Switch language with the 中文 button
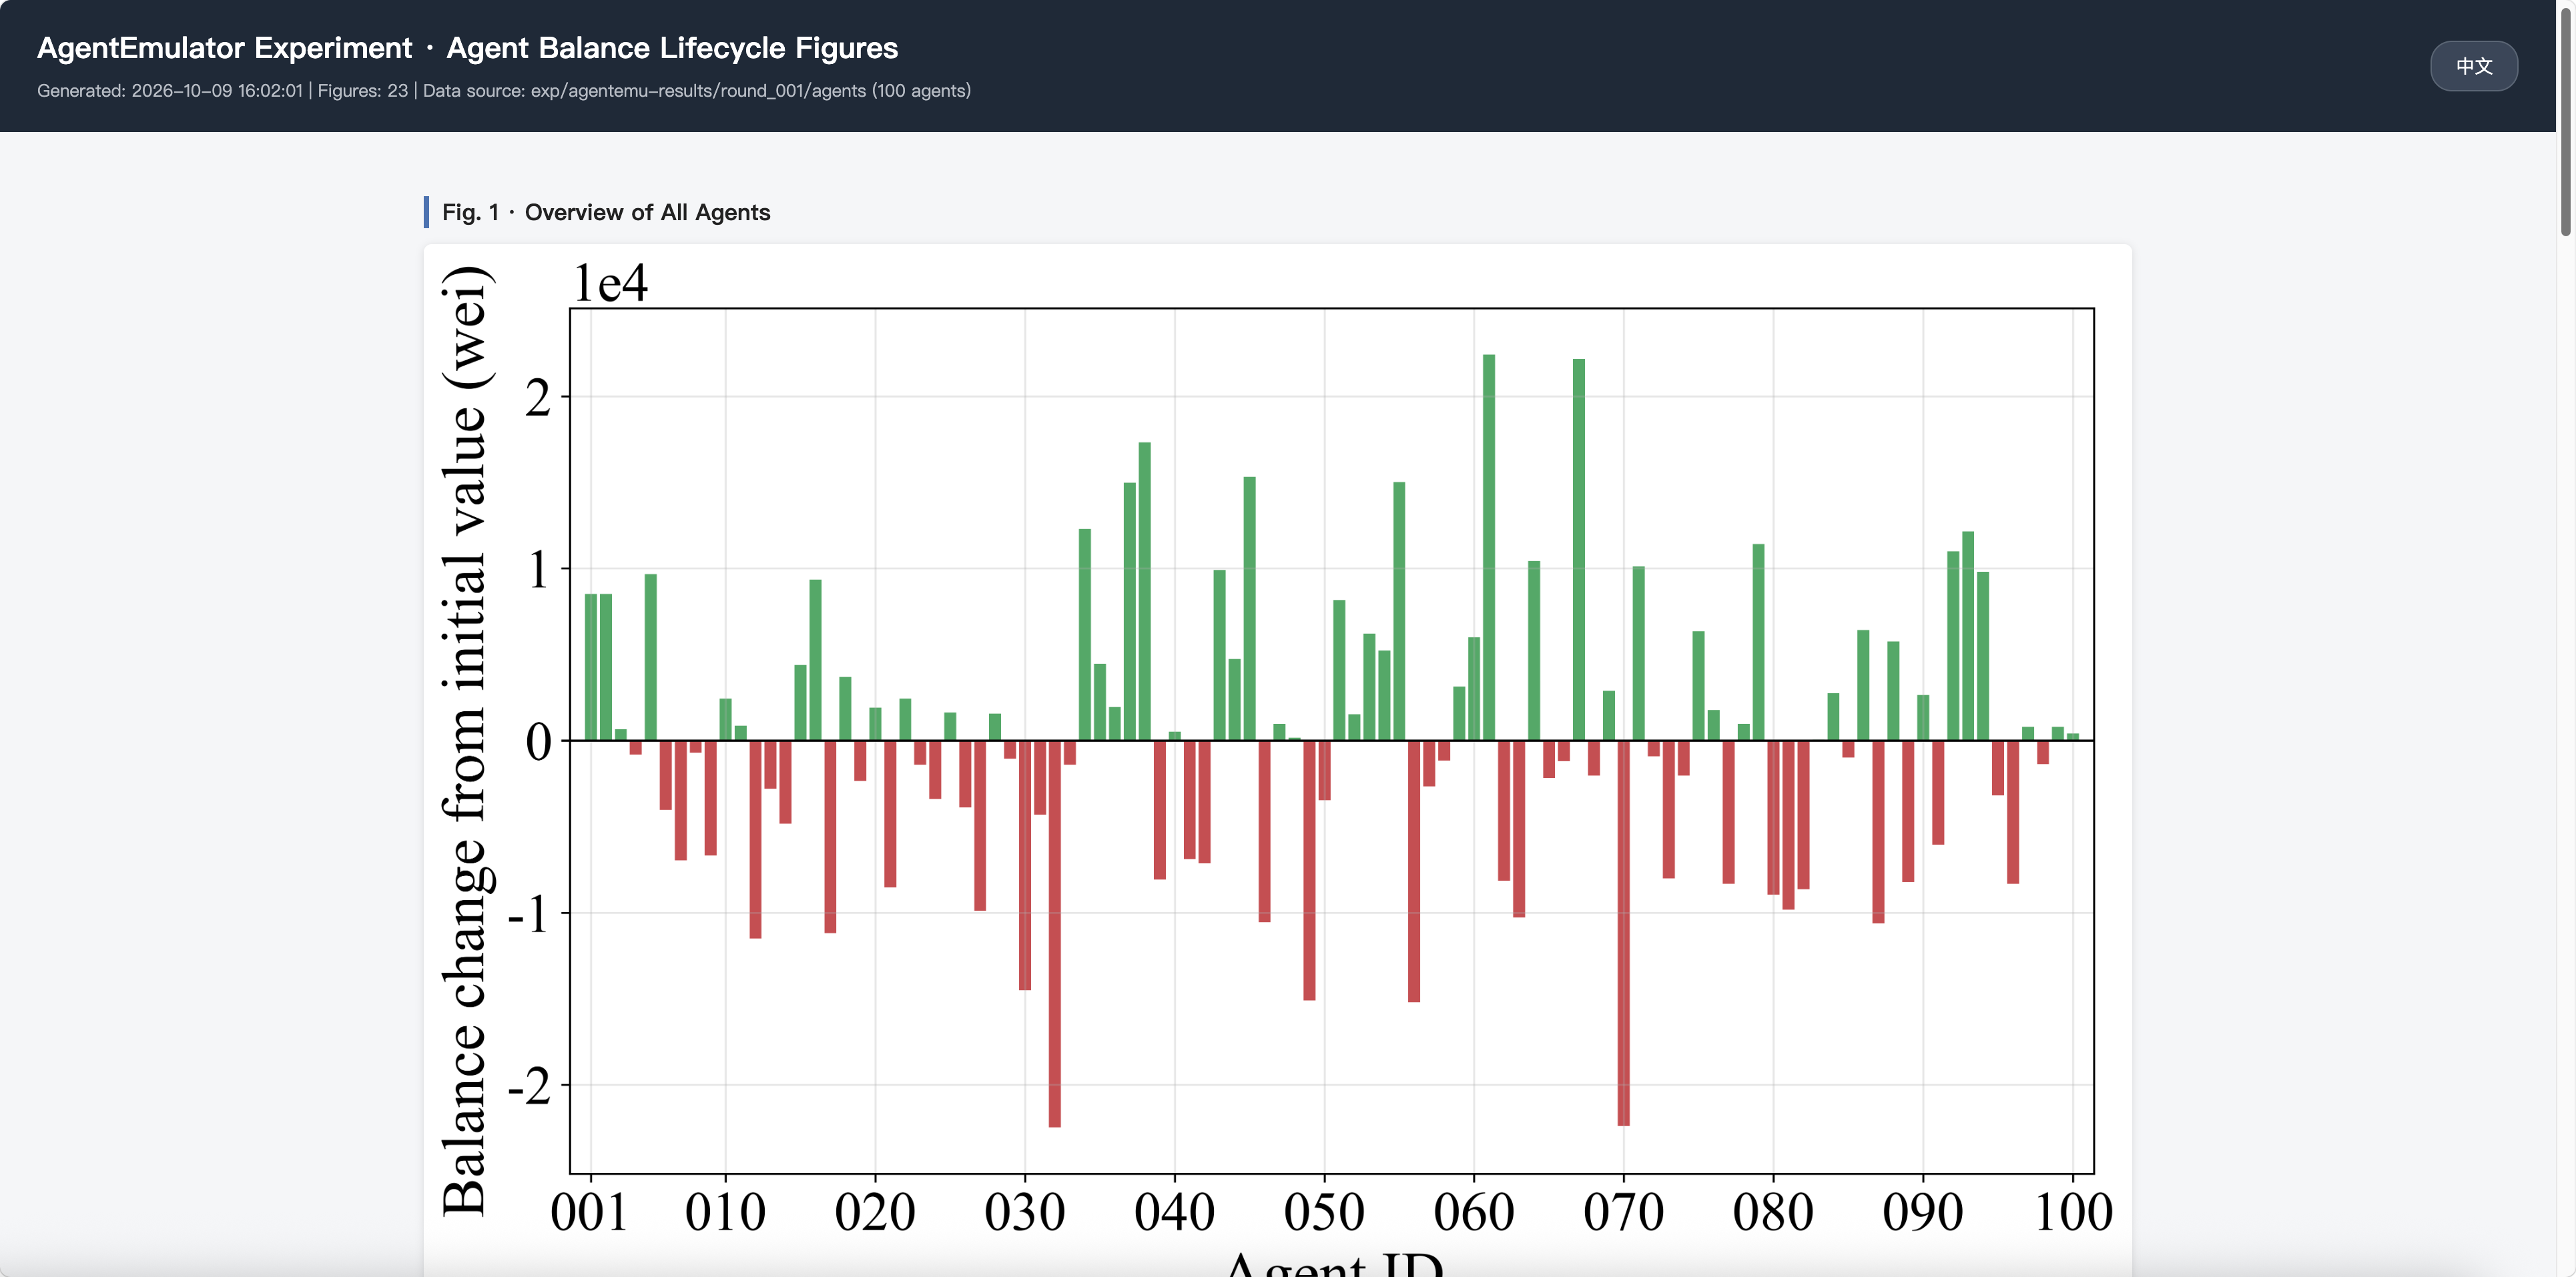The image size is (2576, 1277). click(2473, 66)
